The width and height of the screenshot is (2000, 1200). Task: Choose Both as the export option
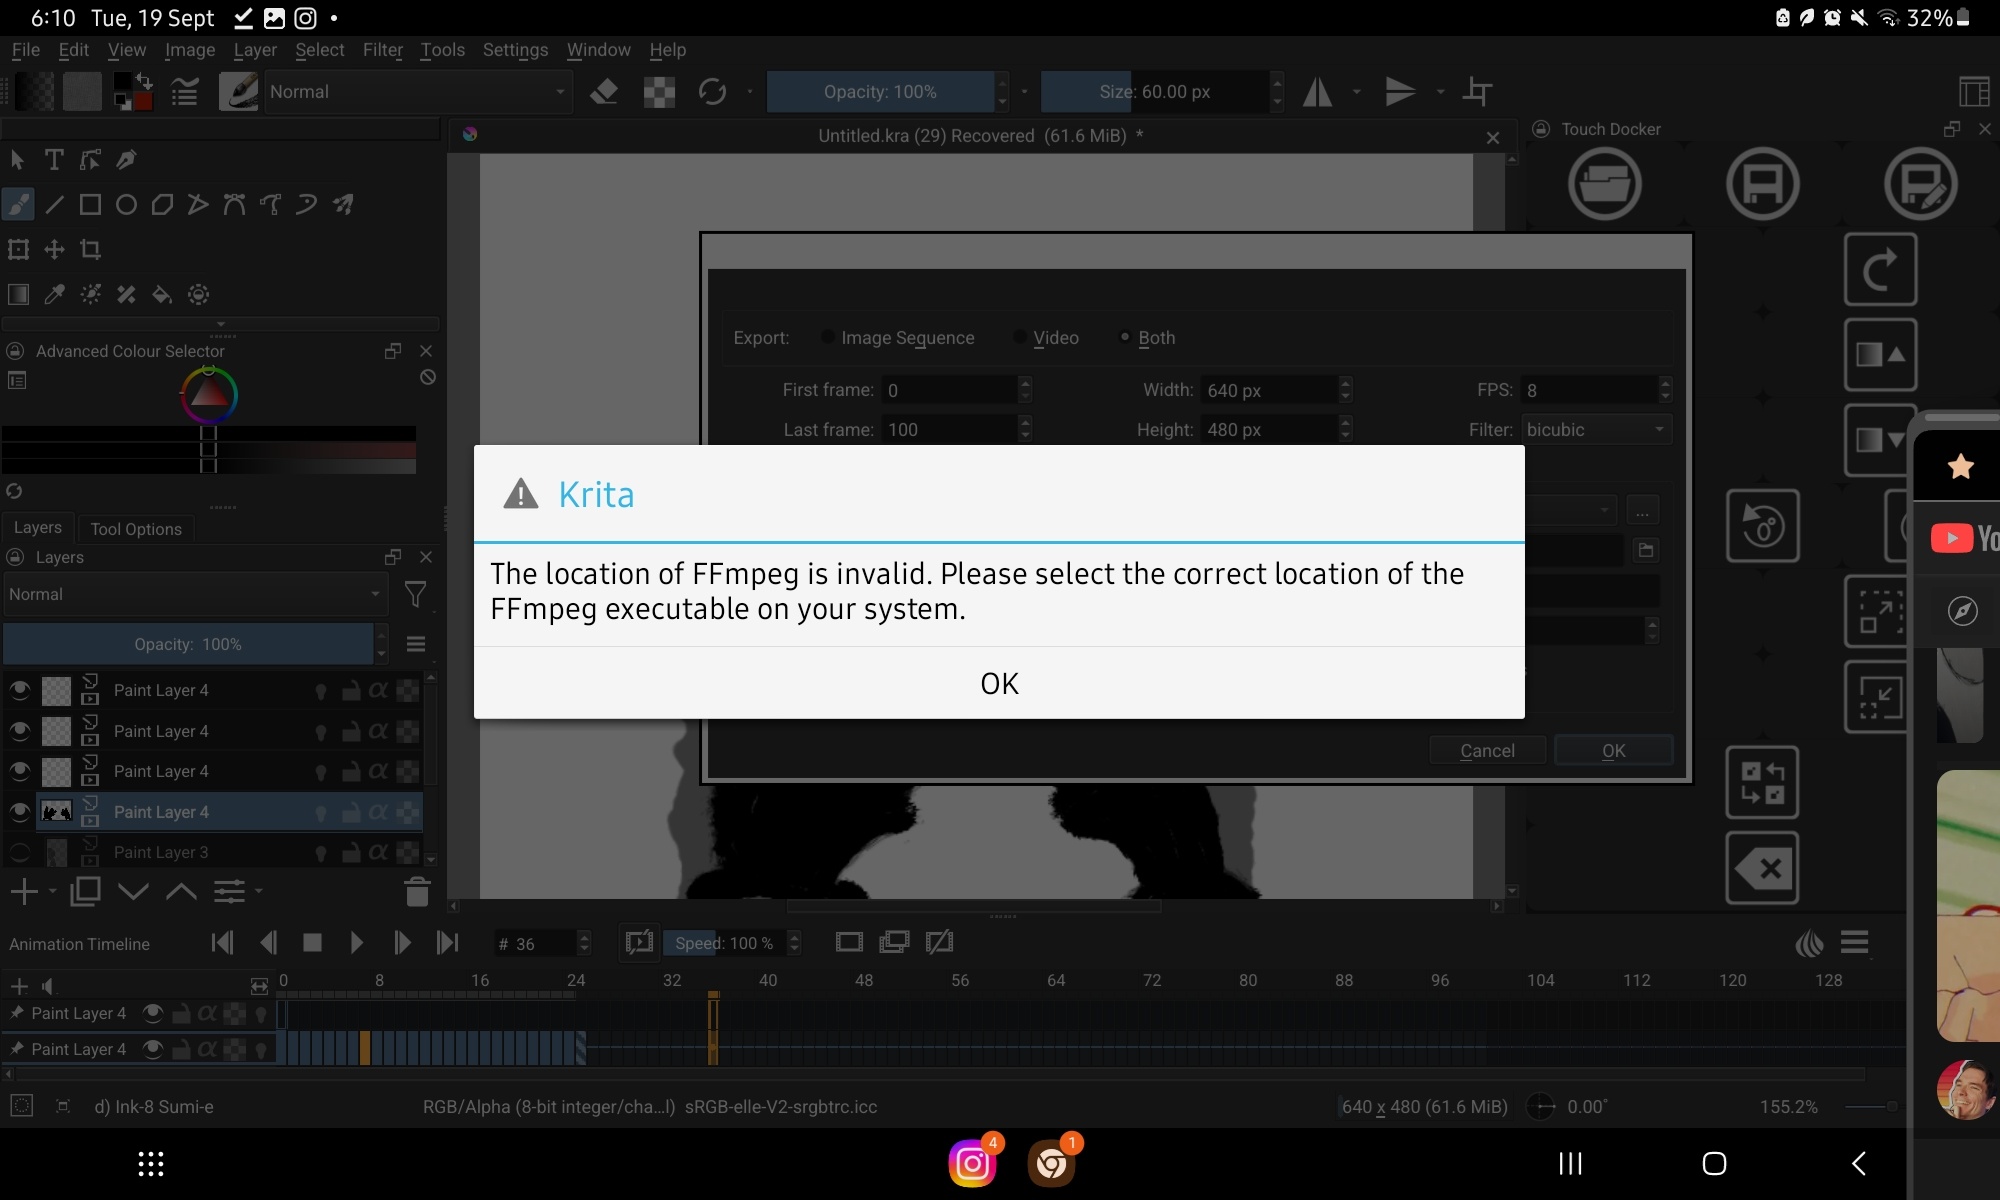[x=1124, y=338]
